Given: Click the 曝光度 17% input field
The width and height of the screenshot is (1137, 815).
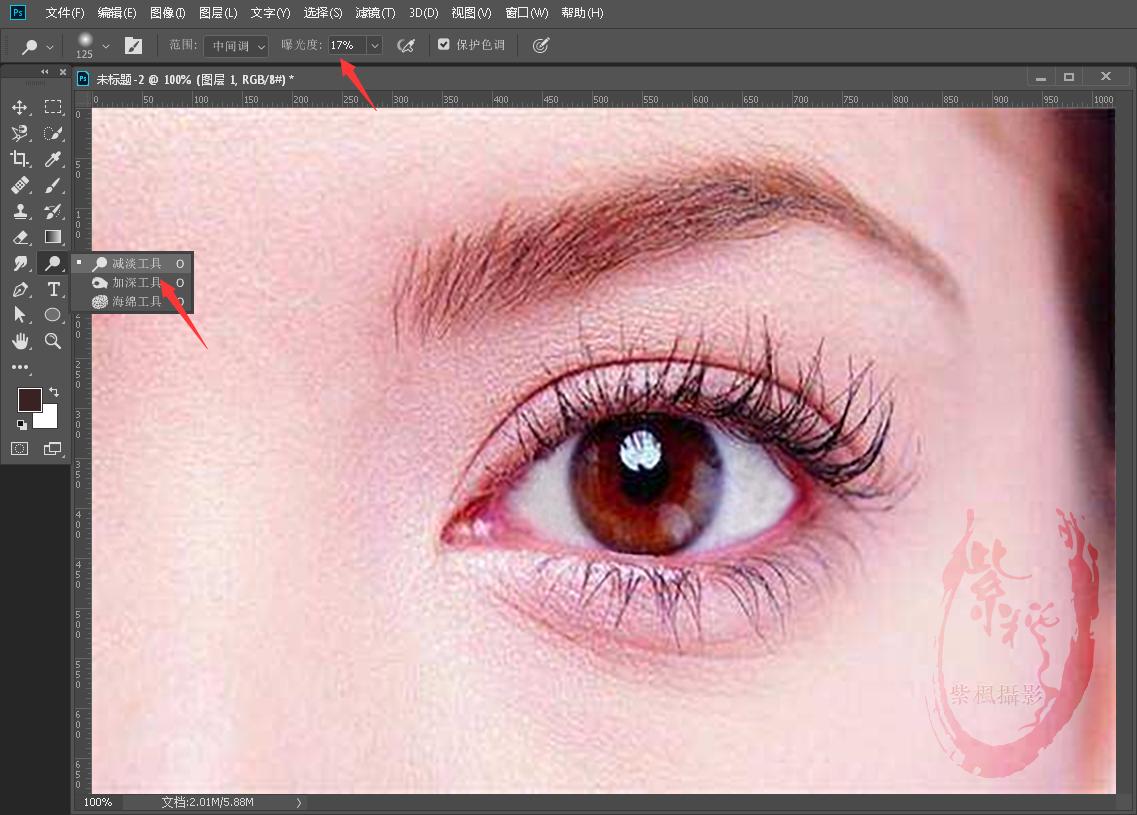Looking at the screenshot, I should [x=346, y=46].
